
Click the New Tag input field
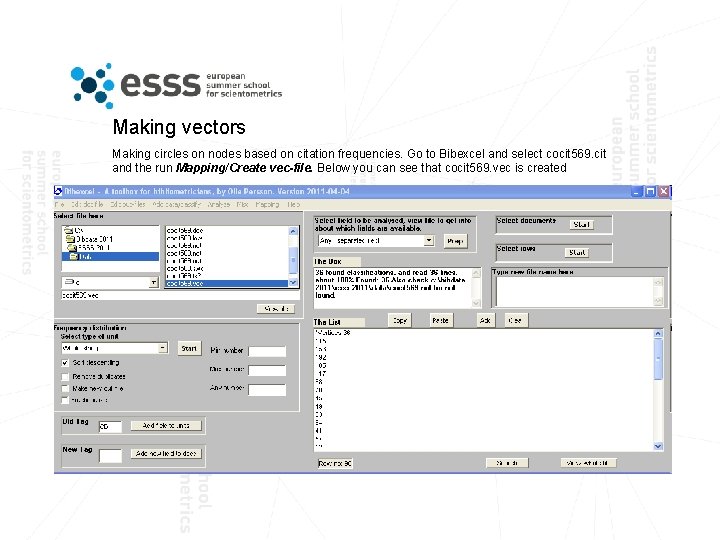[110, 456]
